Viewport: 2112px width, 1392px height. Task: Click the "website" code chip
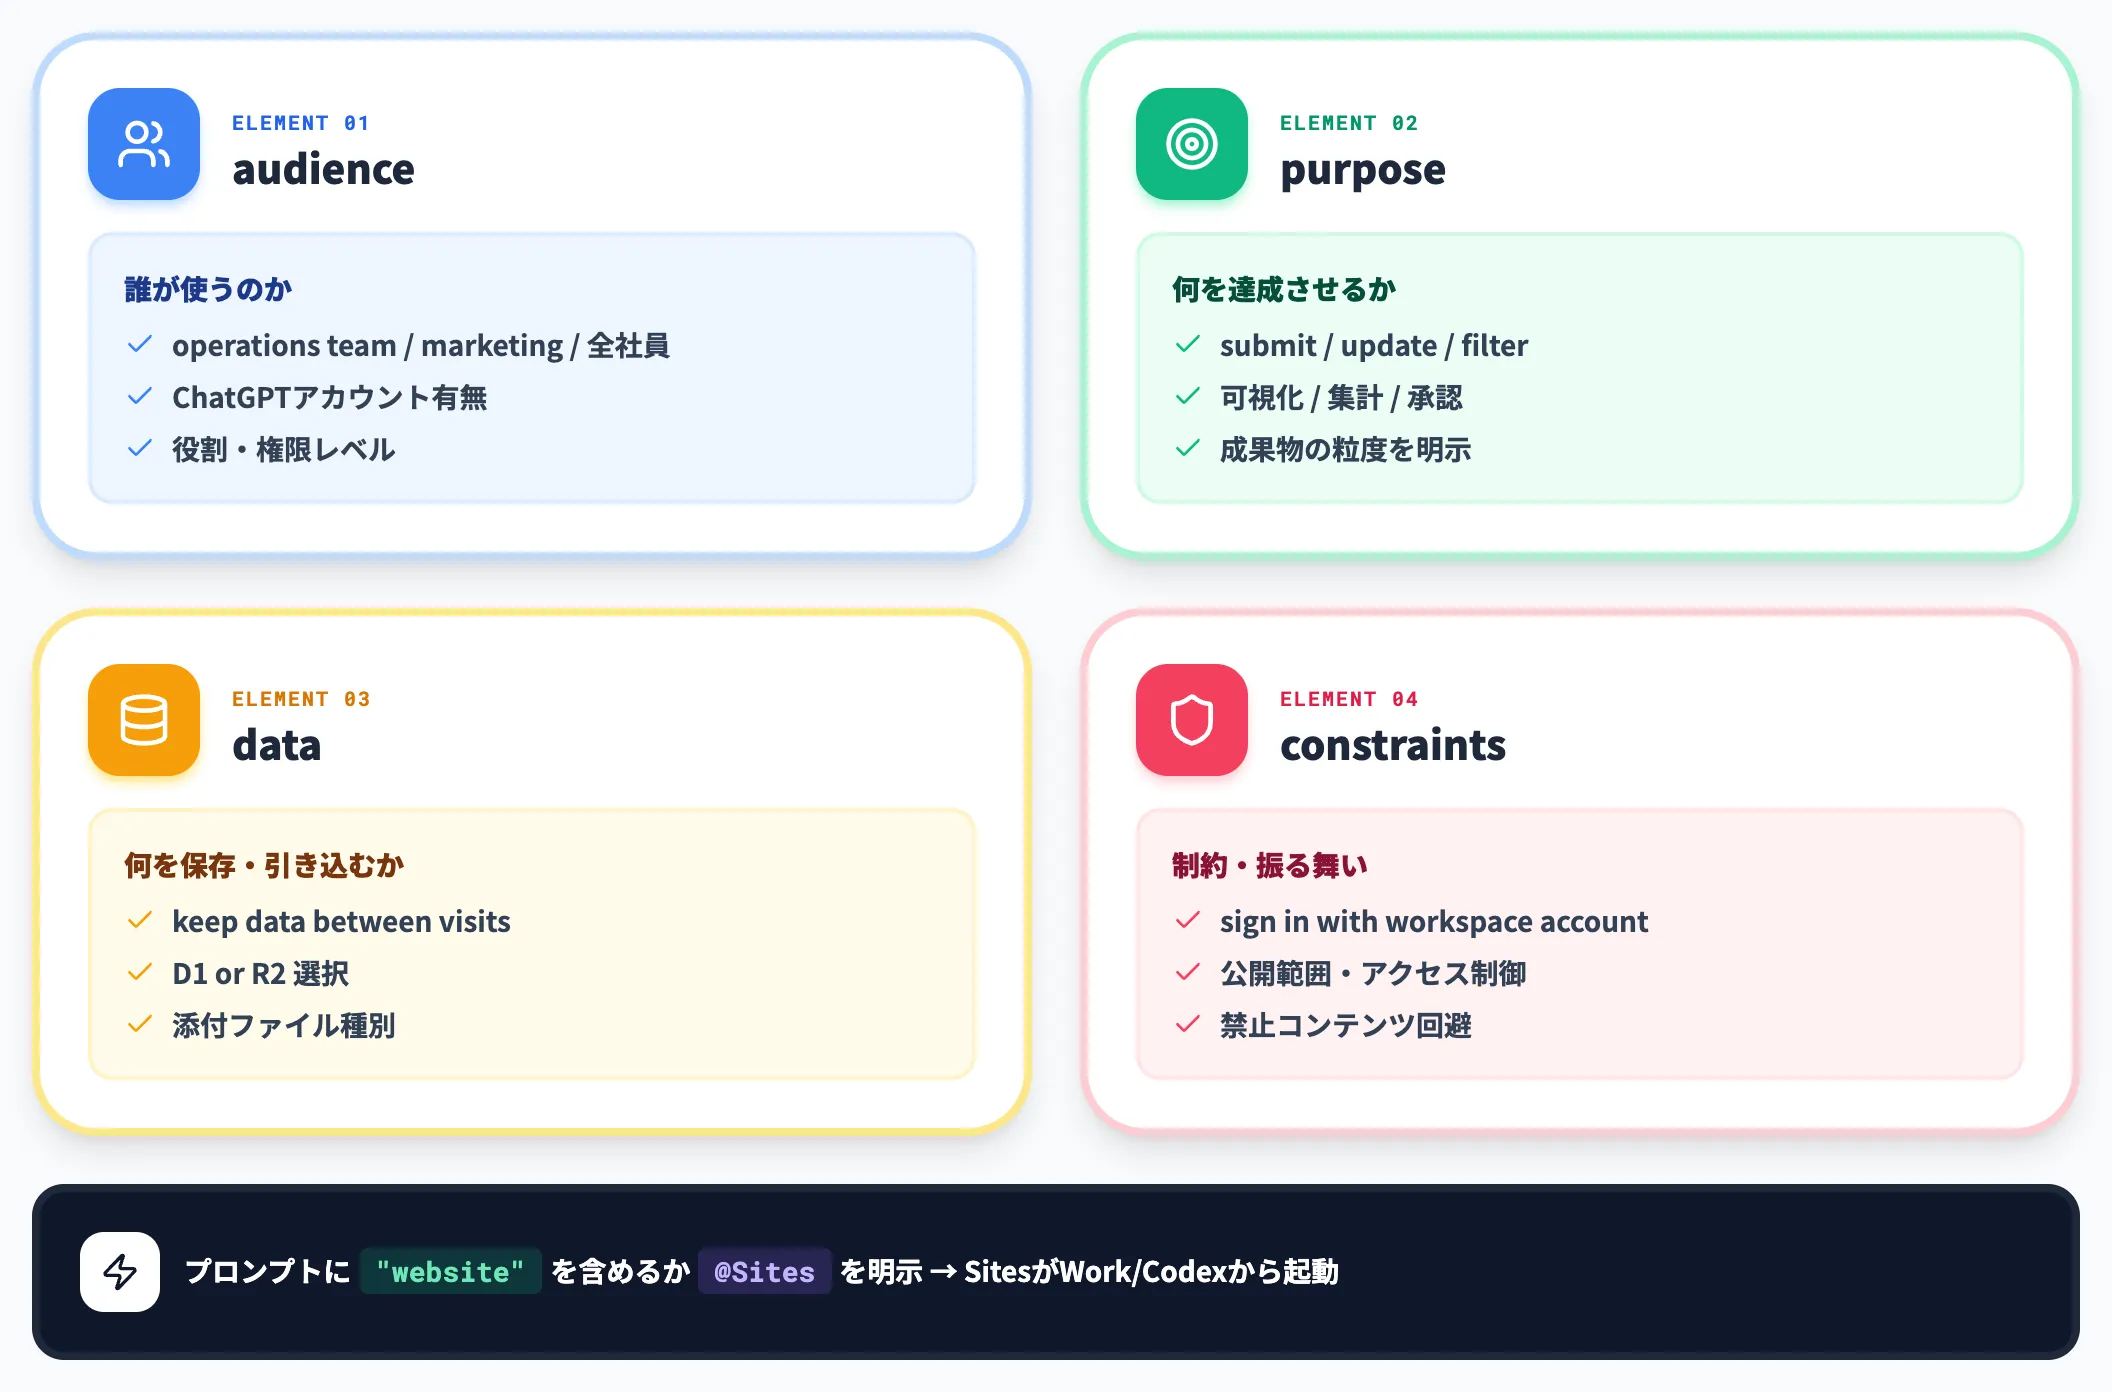(x=450, y=1271)
